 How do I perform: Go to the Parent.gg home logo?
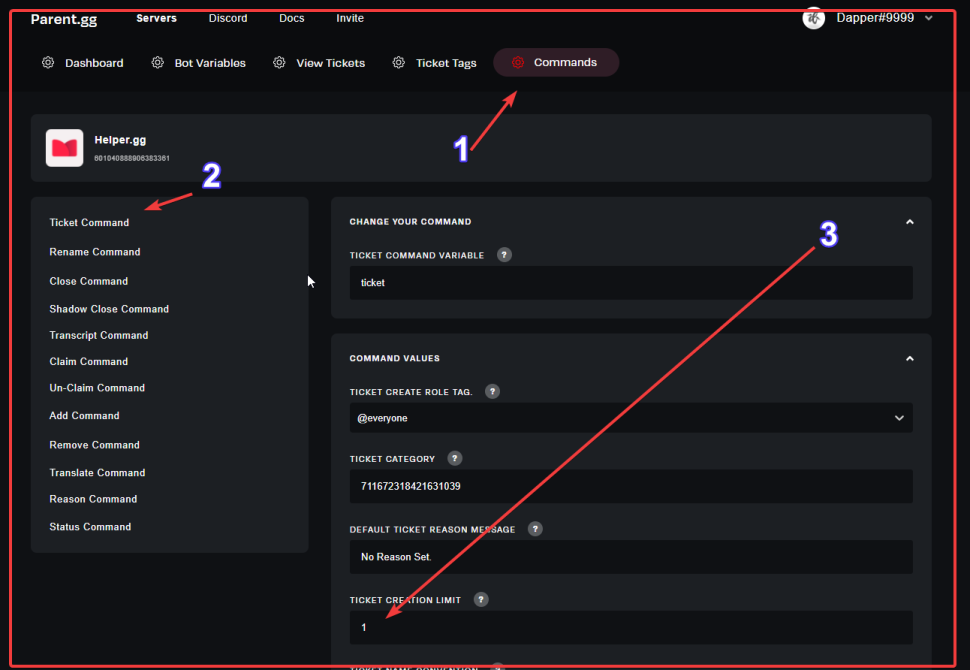(64, 19)
